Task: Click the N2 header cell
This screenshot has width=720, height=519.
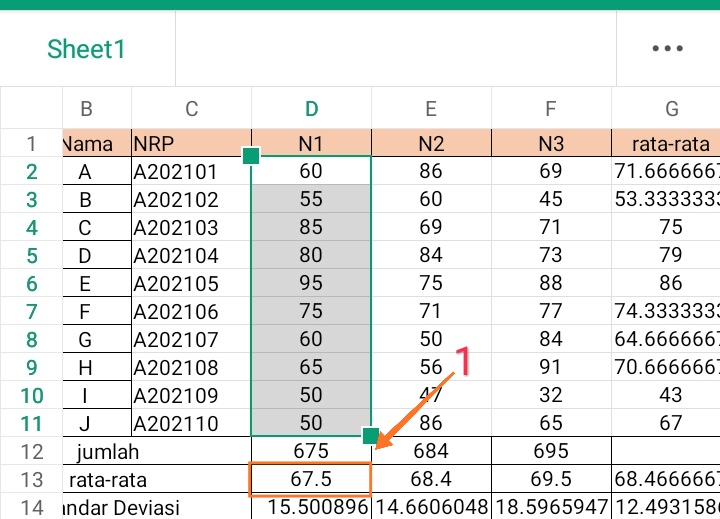Action: coord(431,143)
